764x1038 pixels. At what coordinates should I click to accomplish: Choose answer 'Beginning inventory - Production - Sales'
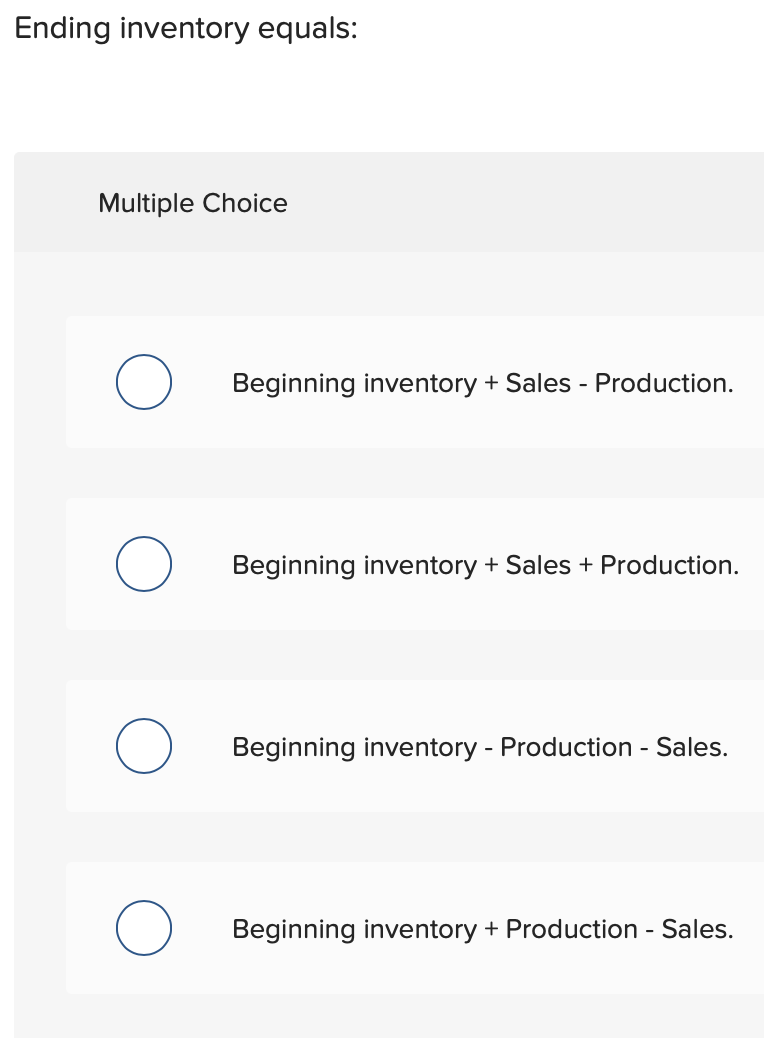tap(480, 747)
